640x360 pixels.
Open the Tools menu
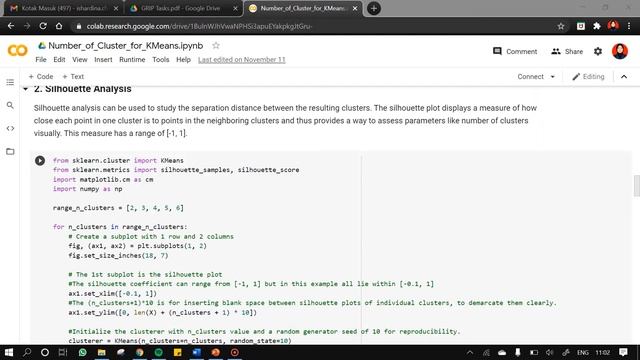160,60
